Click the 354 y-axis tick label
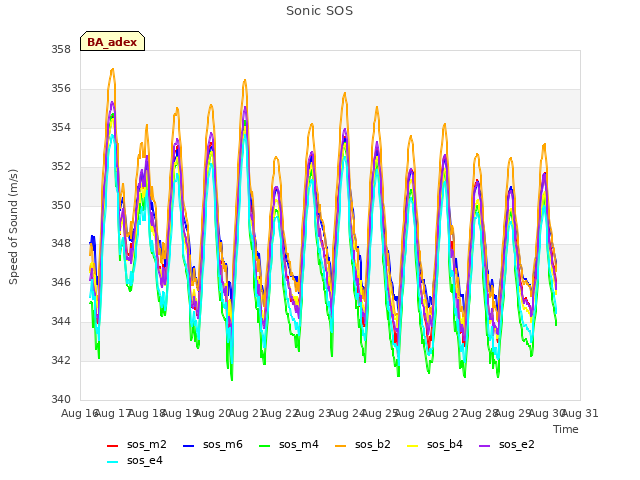Screen dimensions: 640x480 (x=61, y=128)
